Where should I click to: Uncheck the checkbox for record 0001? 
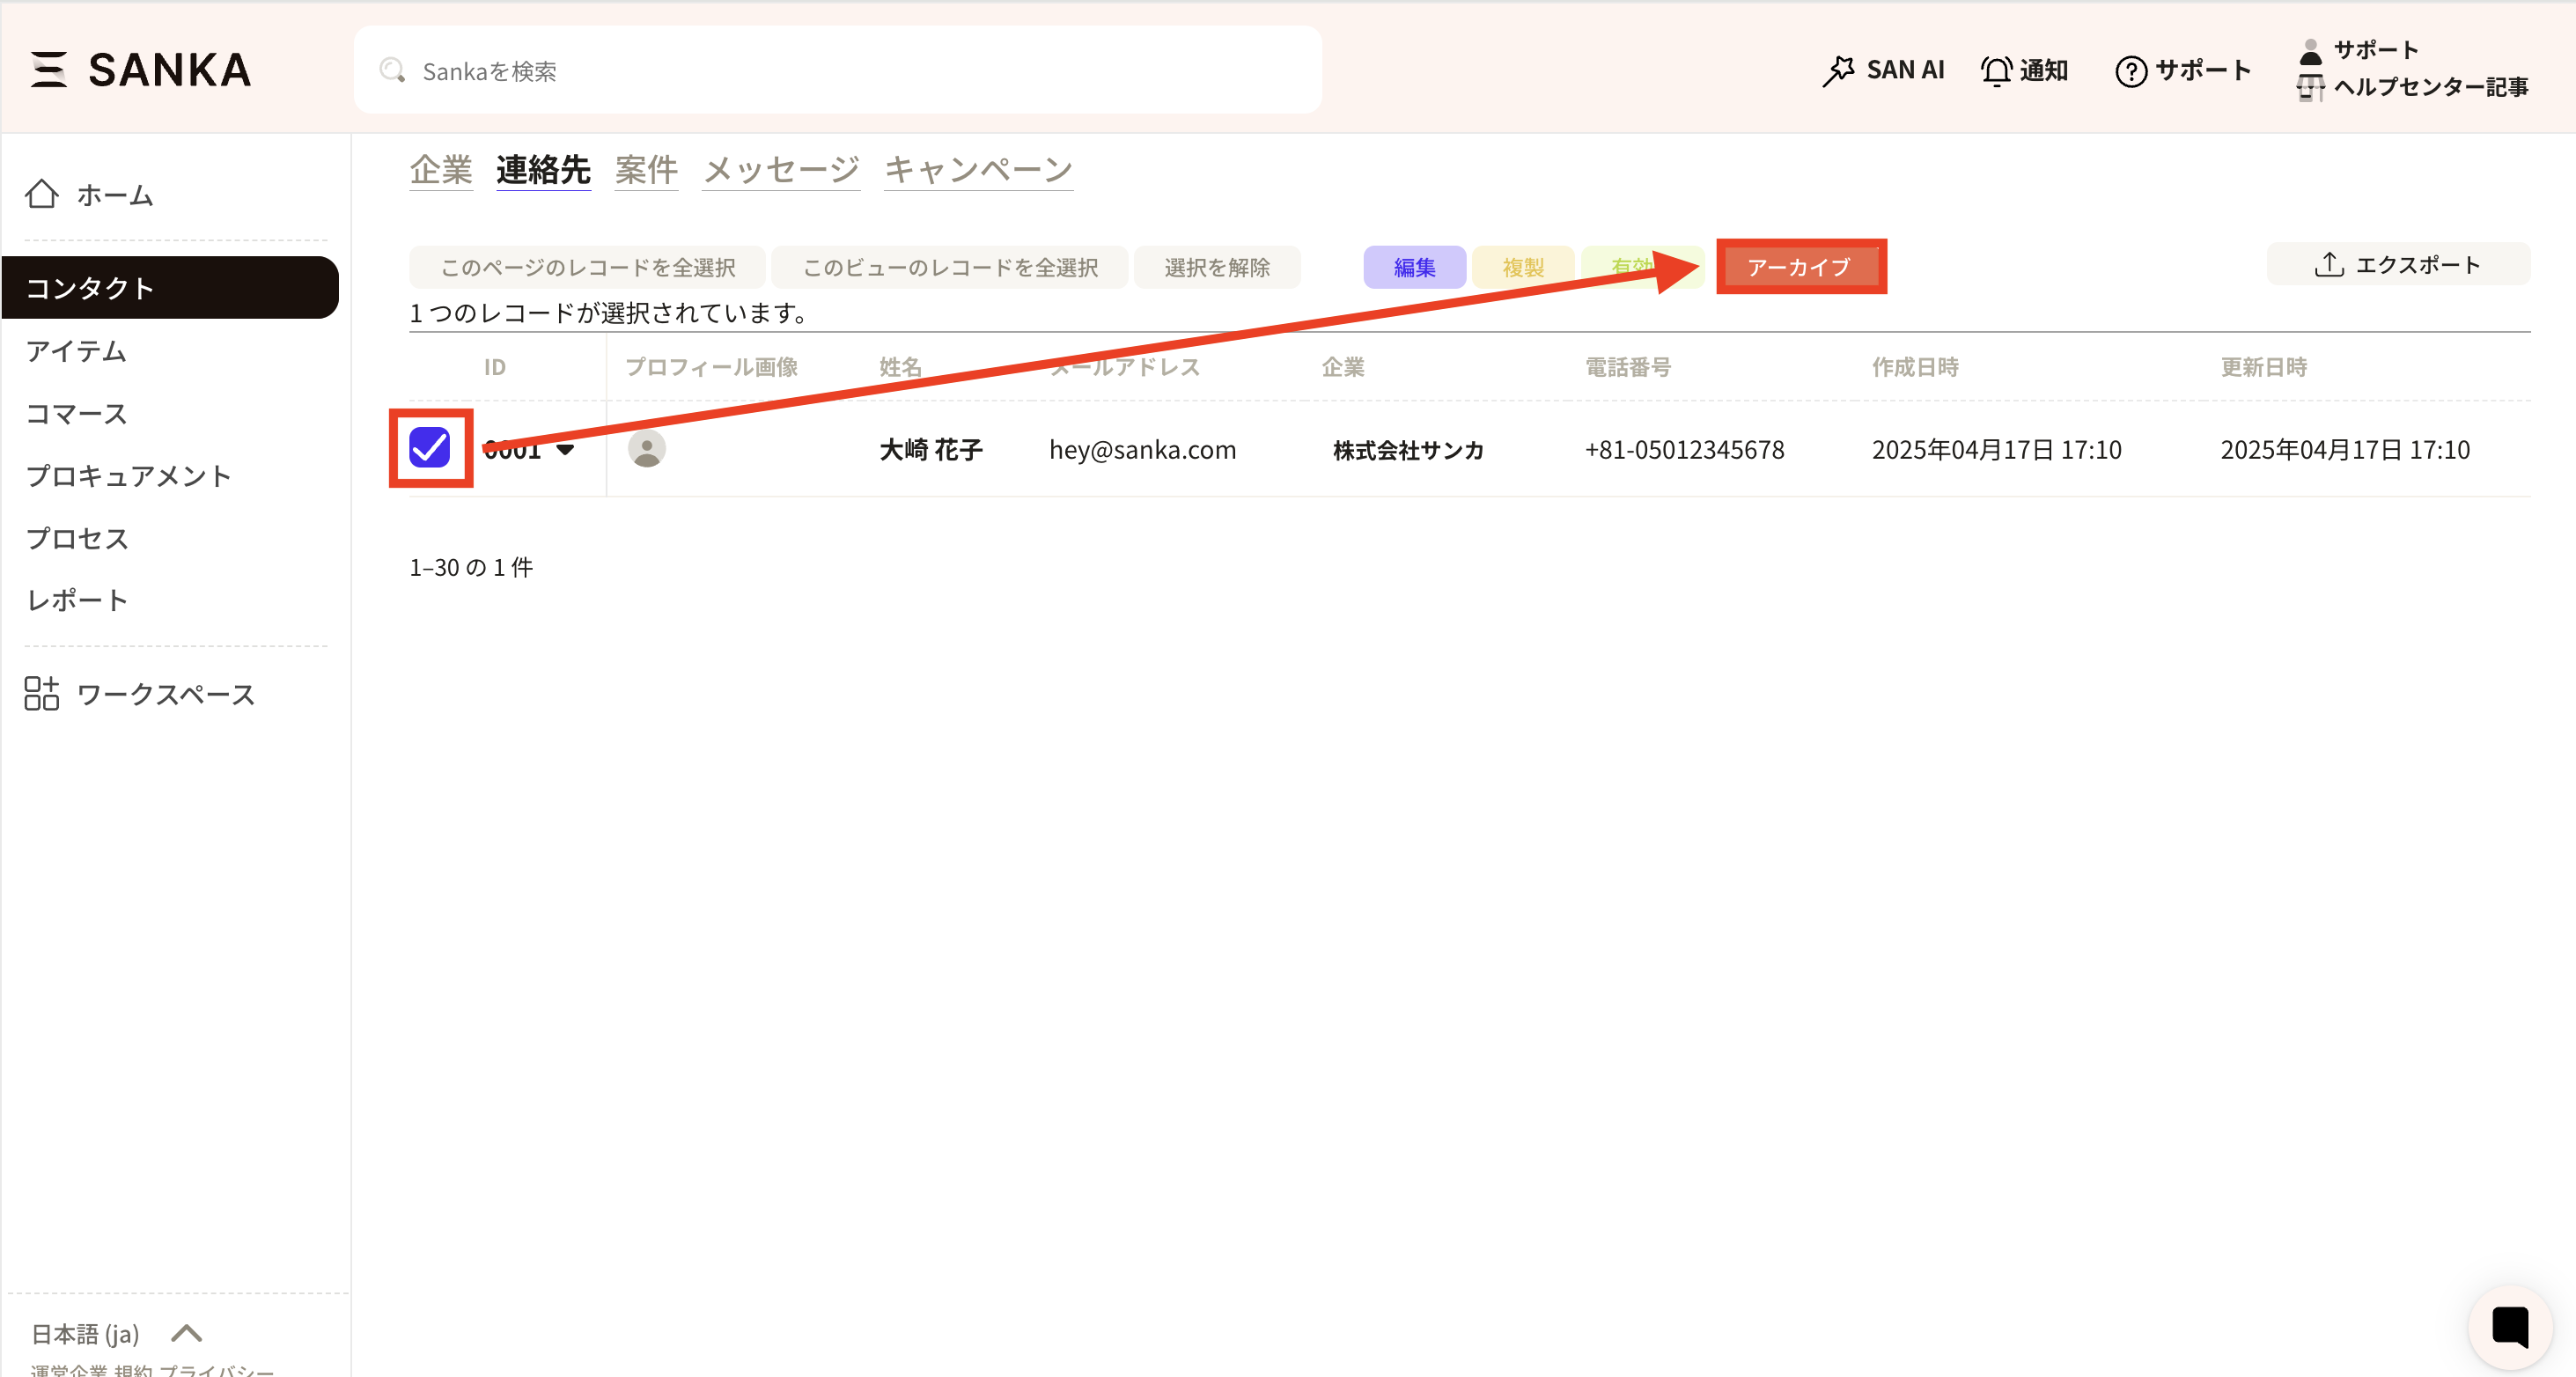[430, 448]
